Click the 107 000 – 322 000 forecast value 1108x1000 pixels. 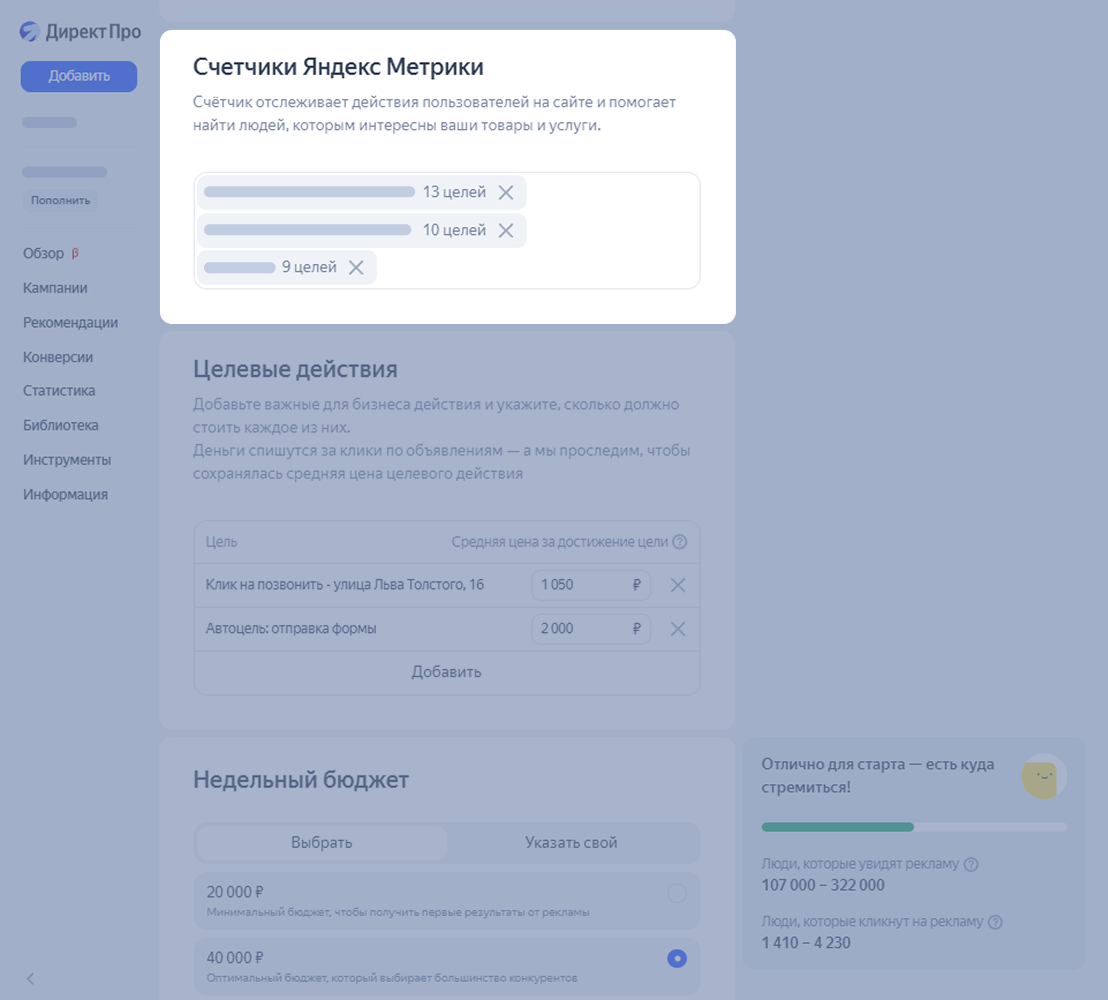pyautogui.click(x=823, y=886)
